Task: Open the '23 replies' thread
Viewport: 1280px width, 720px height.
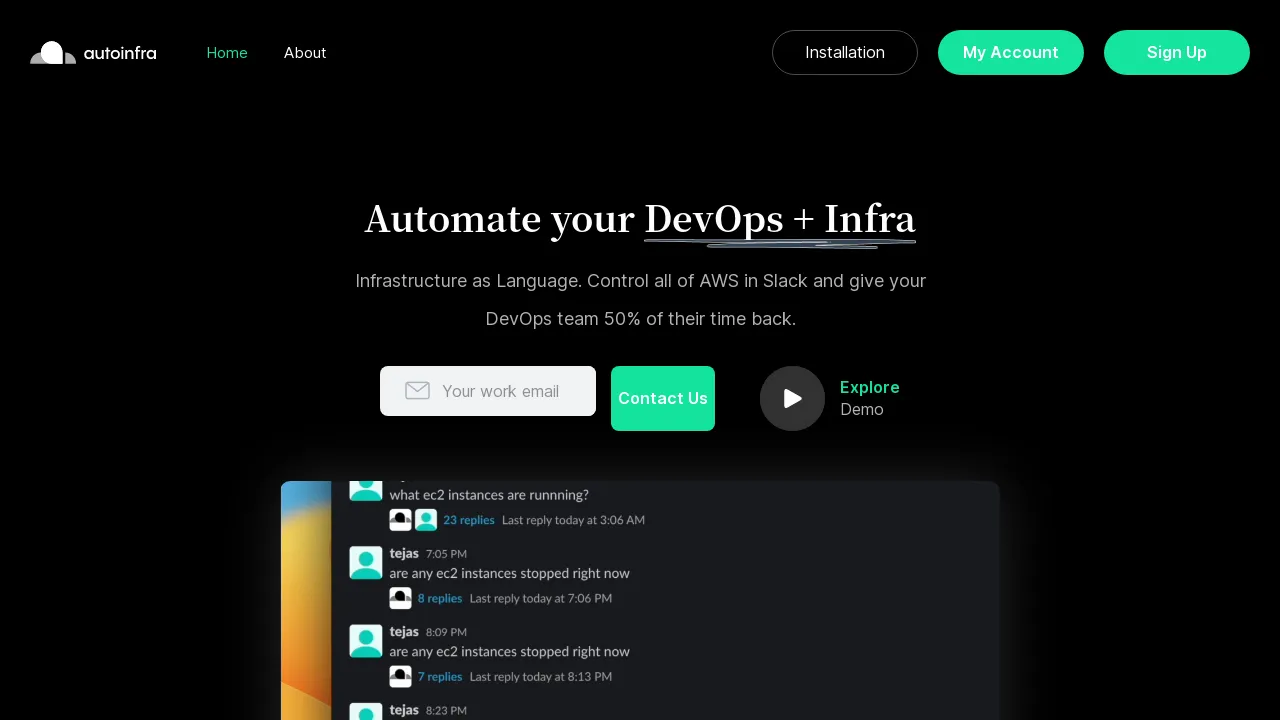Action: click(469, 519)
